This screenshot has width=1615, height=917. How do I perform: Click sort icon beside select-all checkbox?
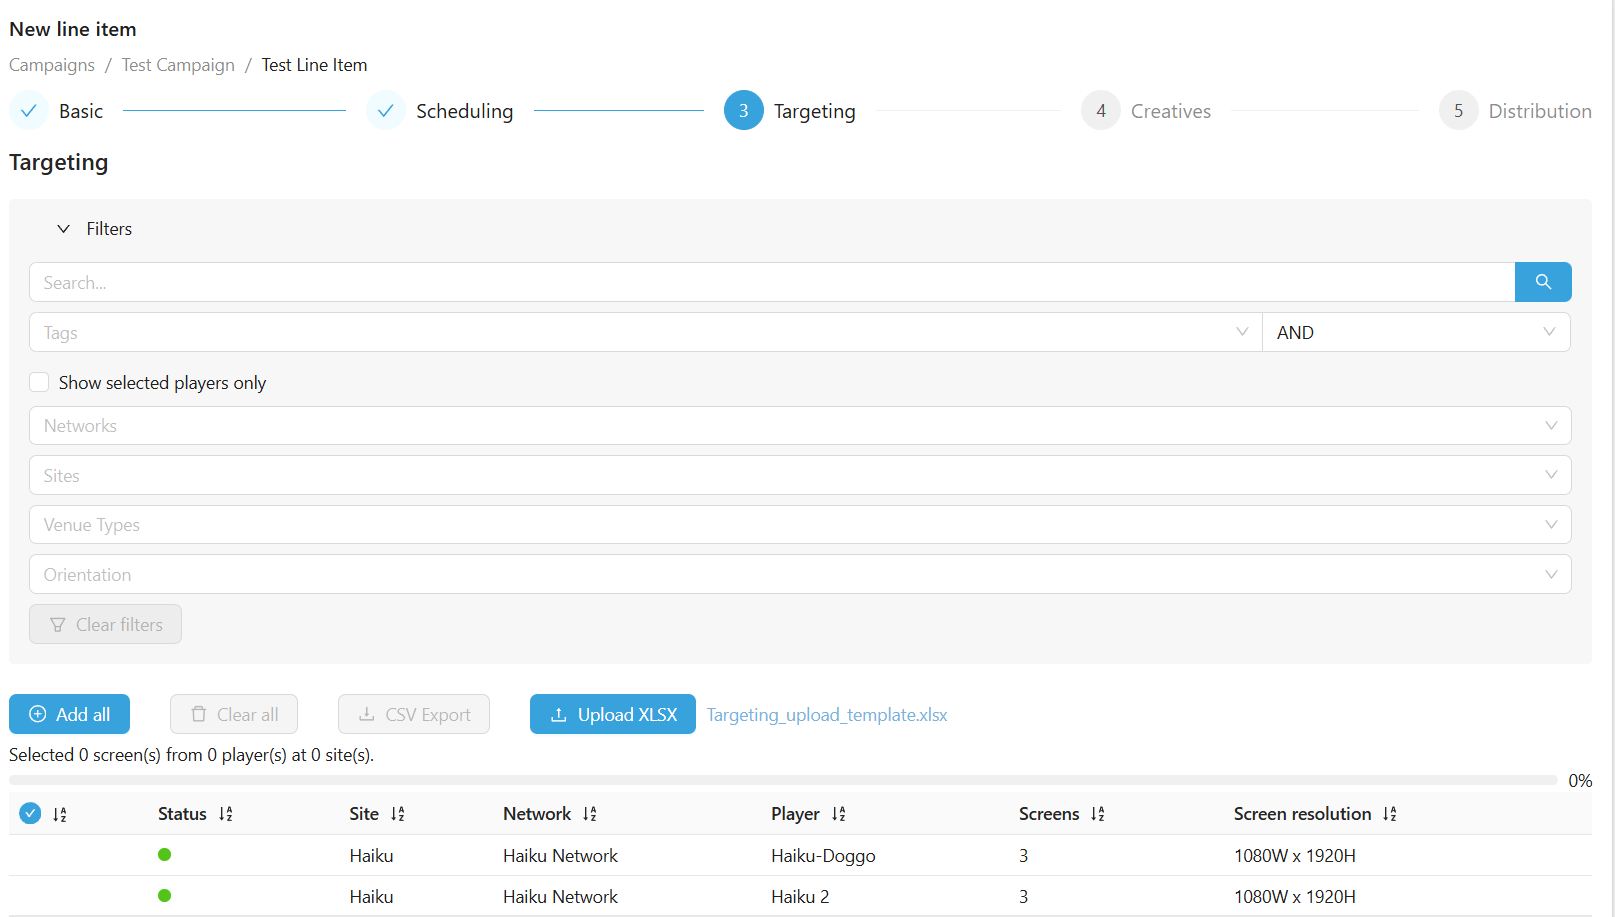tap(60, 814)
